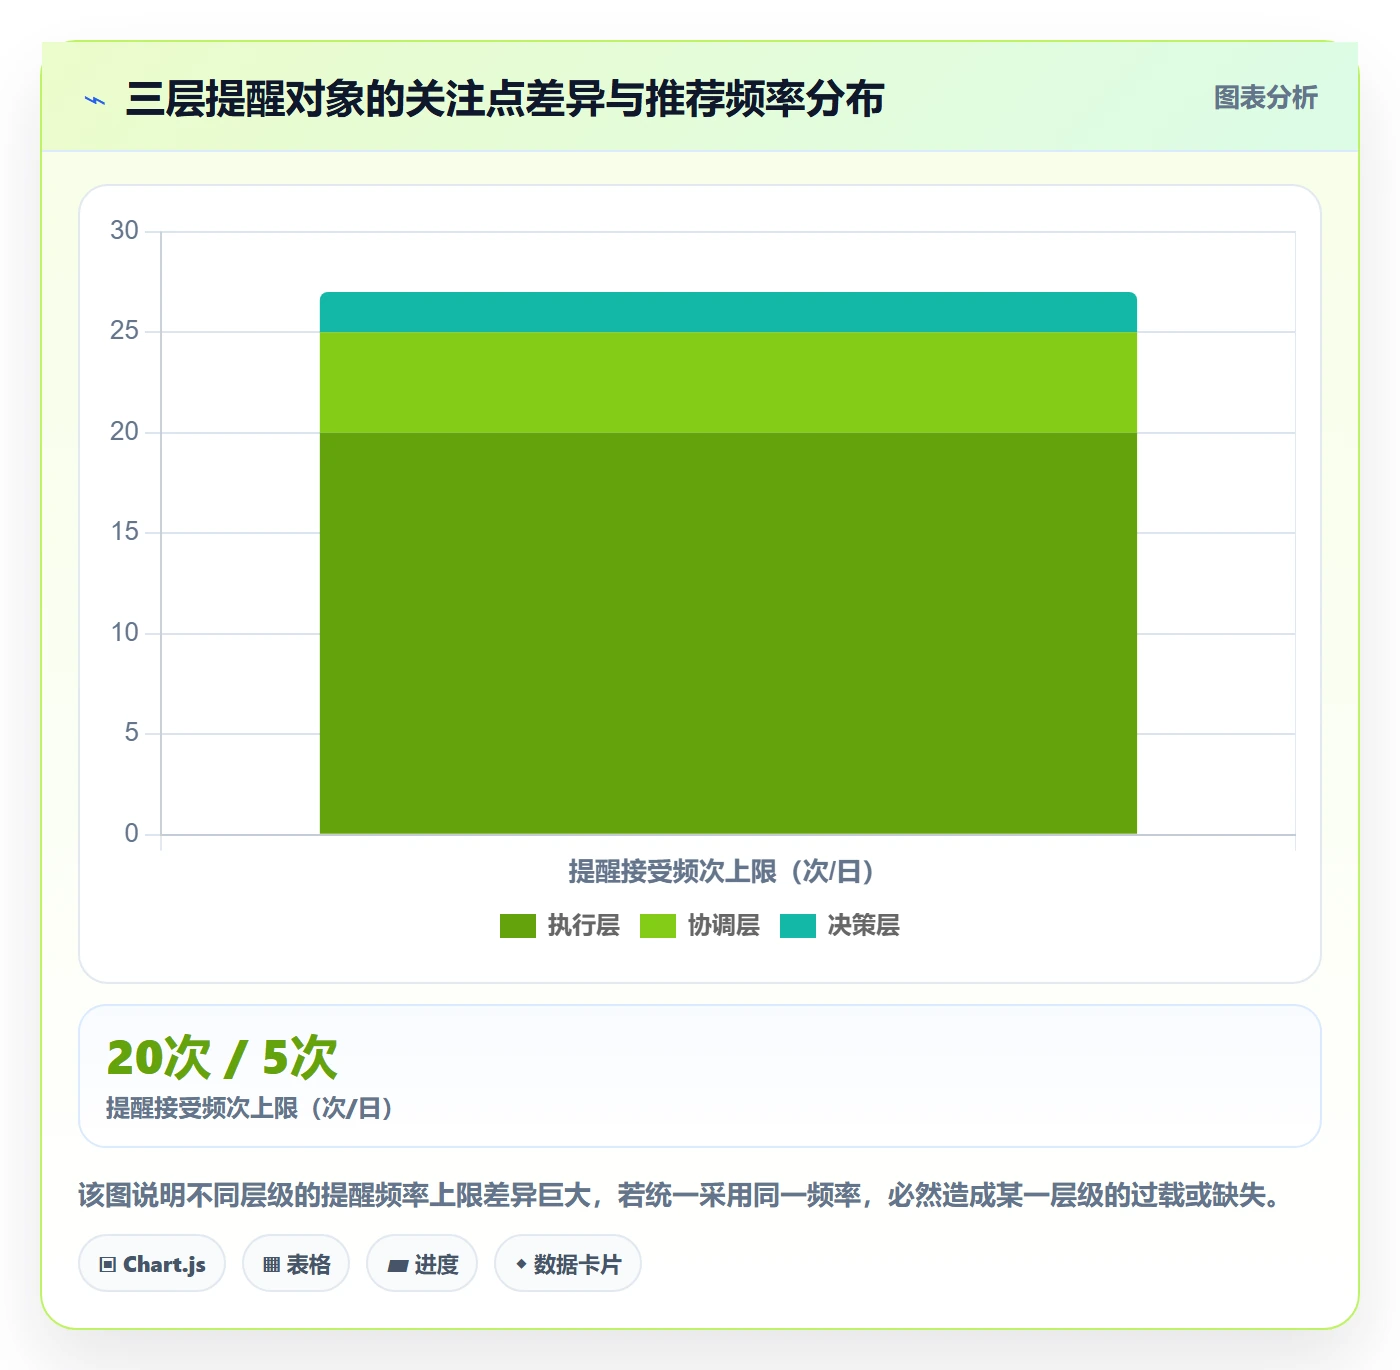This screenshot has width=1400, height=1370.
Task: Click the diamond icon in the 数据卡片 chip
Action: (521, 1264)
